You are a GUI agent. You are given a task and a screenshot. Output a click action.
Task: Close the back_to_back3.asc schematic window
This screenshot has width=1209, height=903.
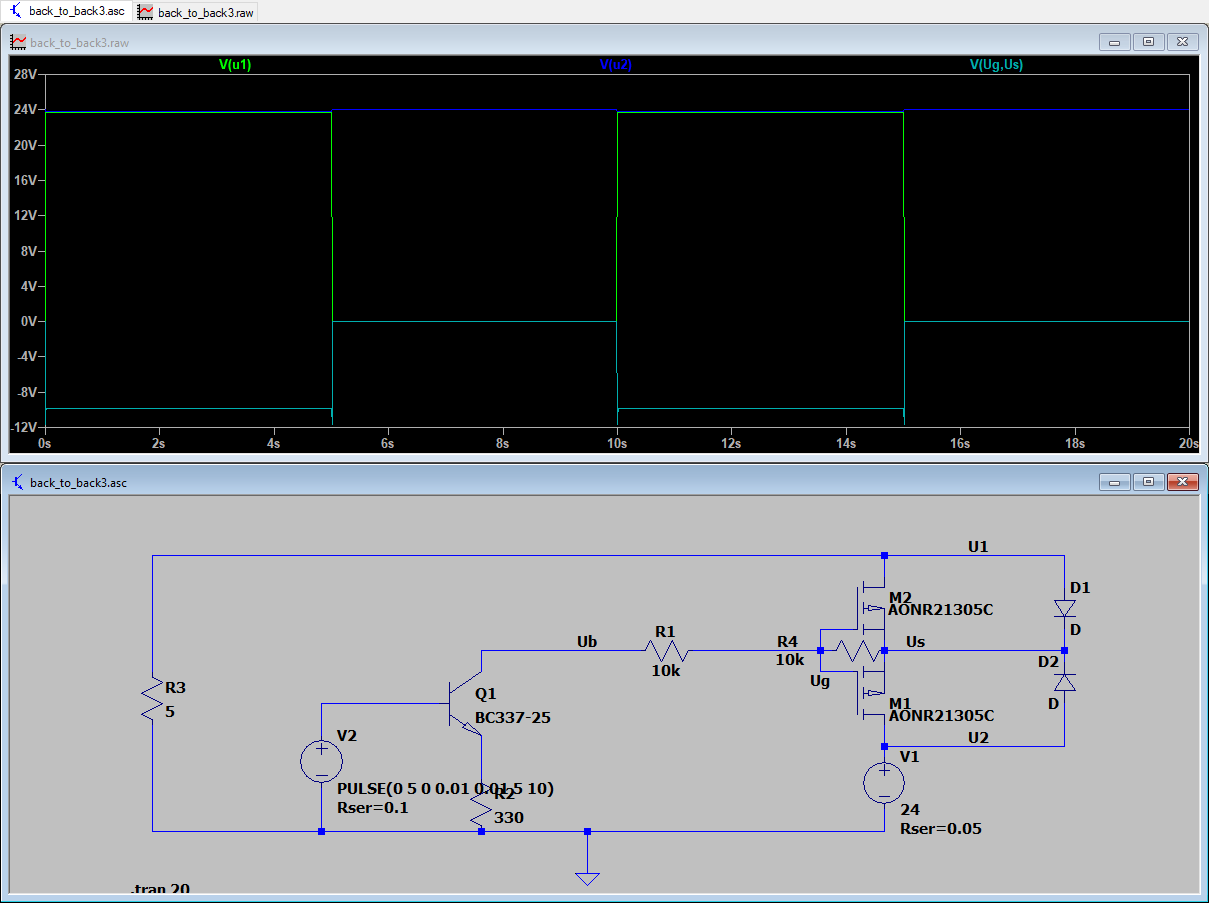coord(1183,482)
